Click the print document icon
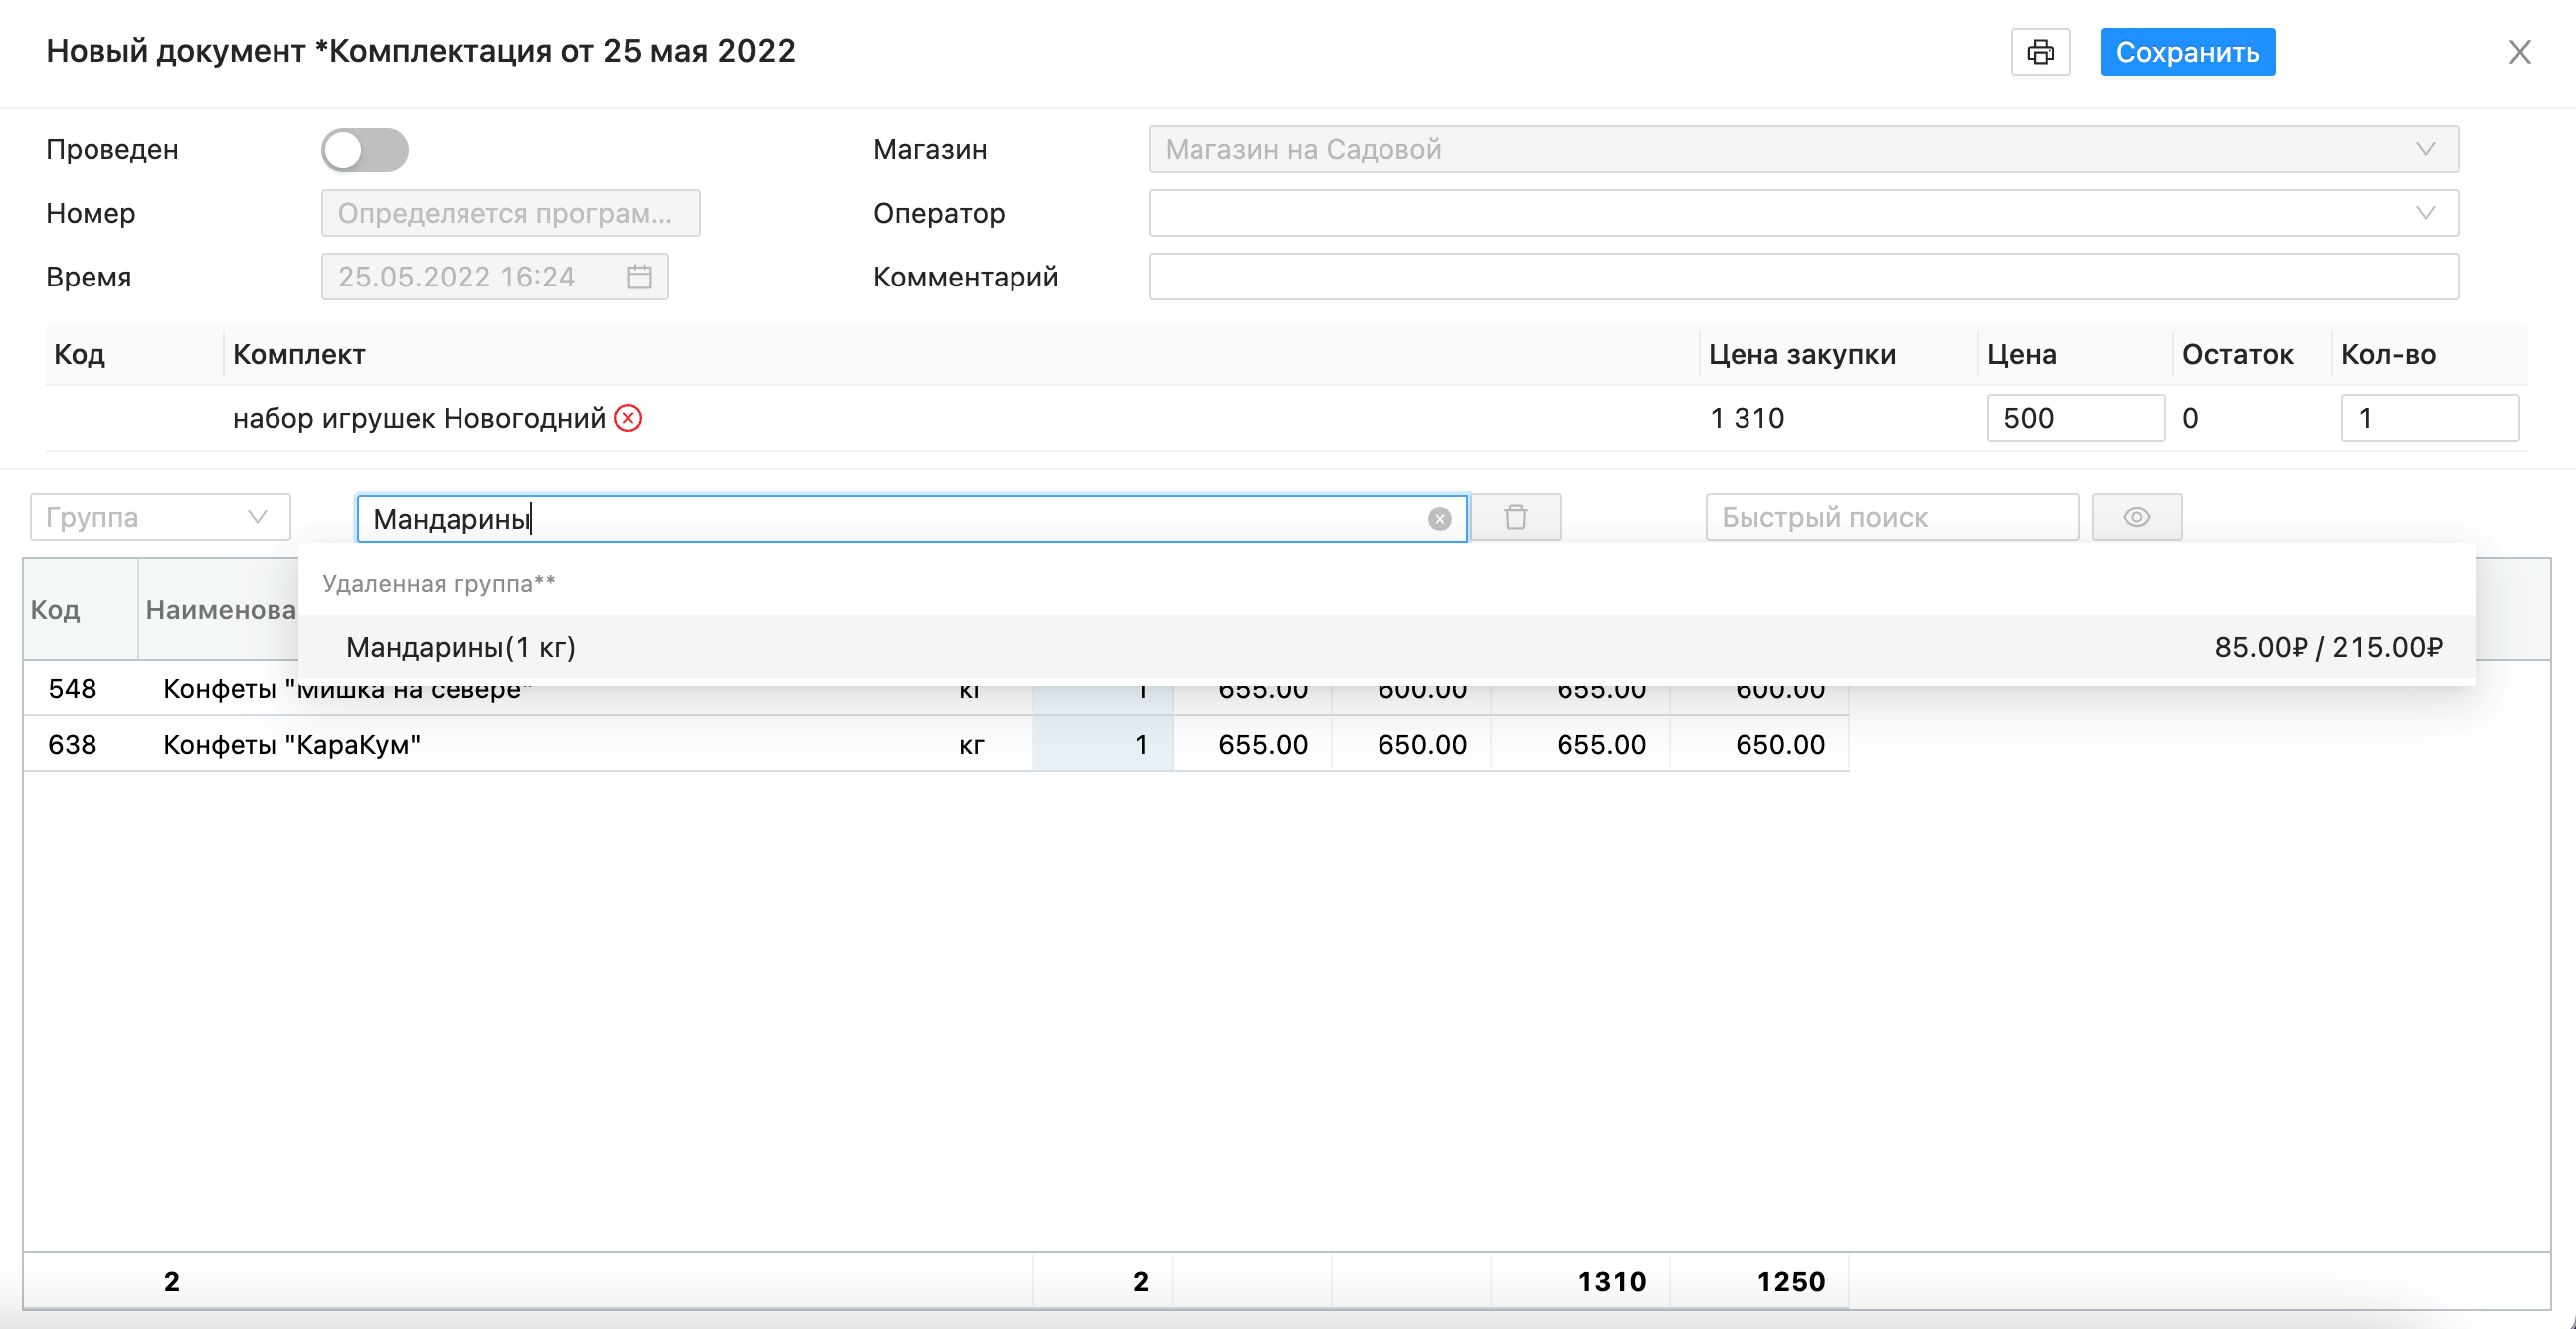Image resolution: width=2576 pixels, height=1329 pixels. pyautogui.click(x=2040, y=52)
